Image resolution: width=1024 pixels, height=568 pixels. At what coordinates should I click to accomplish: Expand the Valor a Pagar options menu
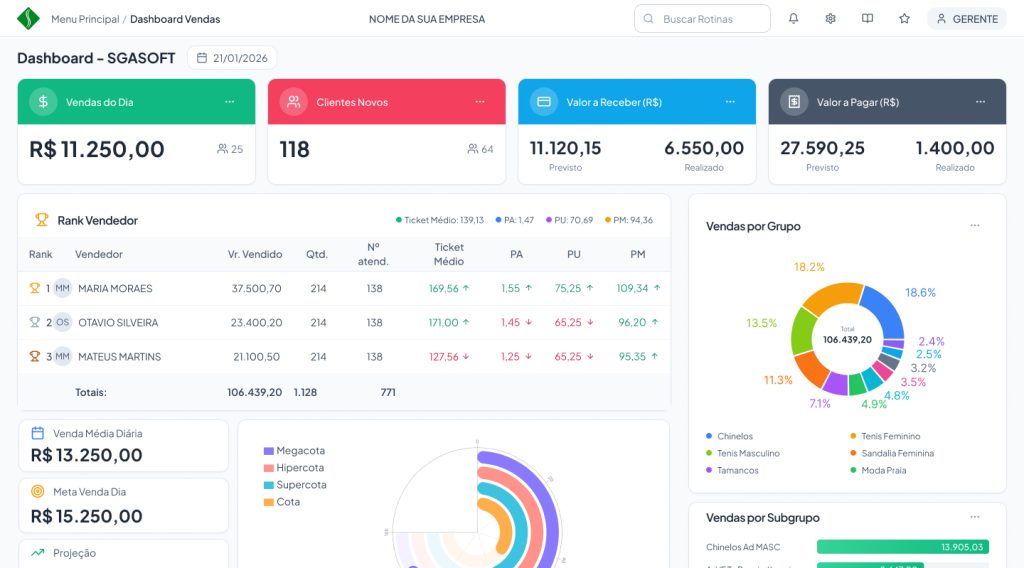click(981, 102)
